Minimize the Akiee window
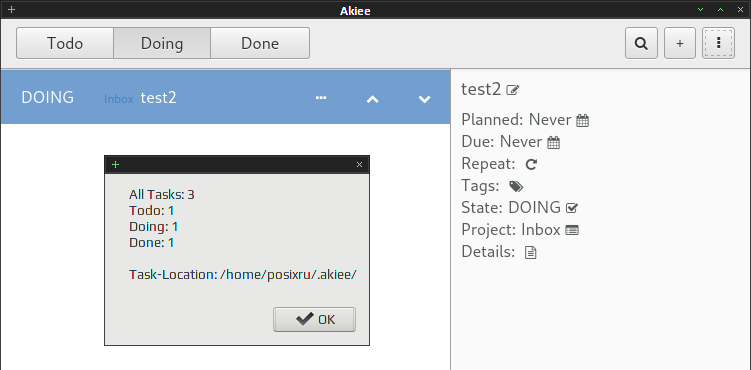This screenshot has height=370, width=751. (701, 9)
